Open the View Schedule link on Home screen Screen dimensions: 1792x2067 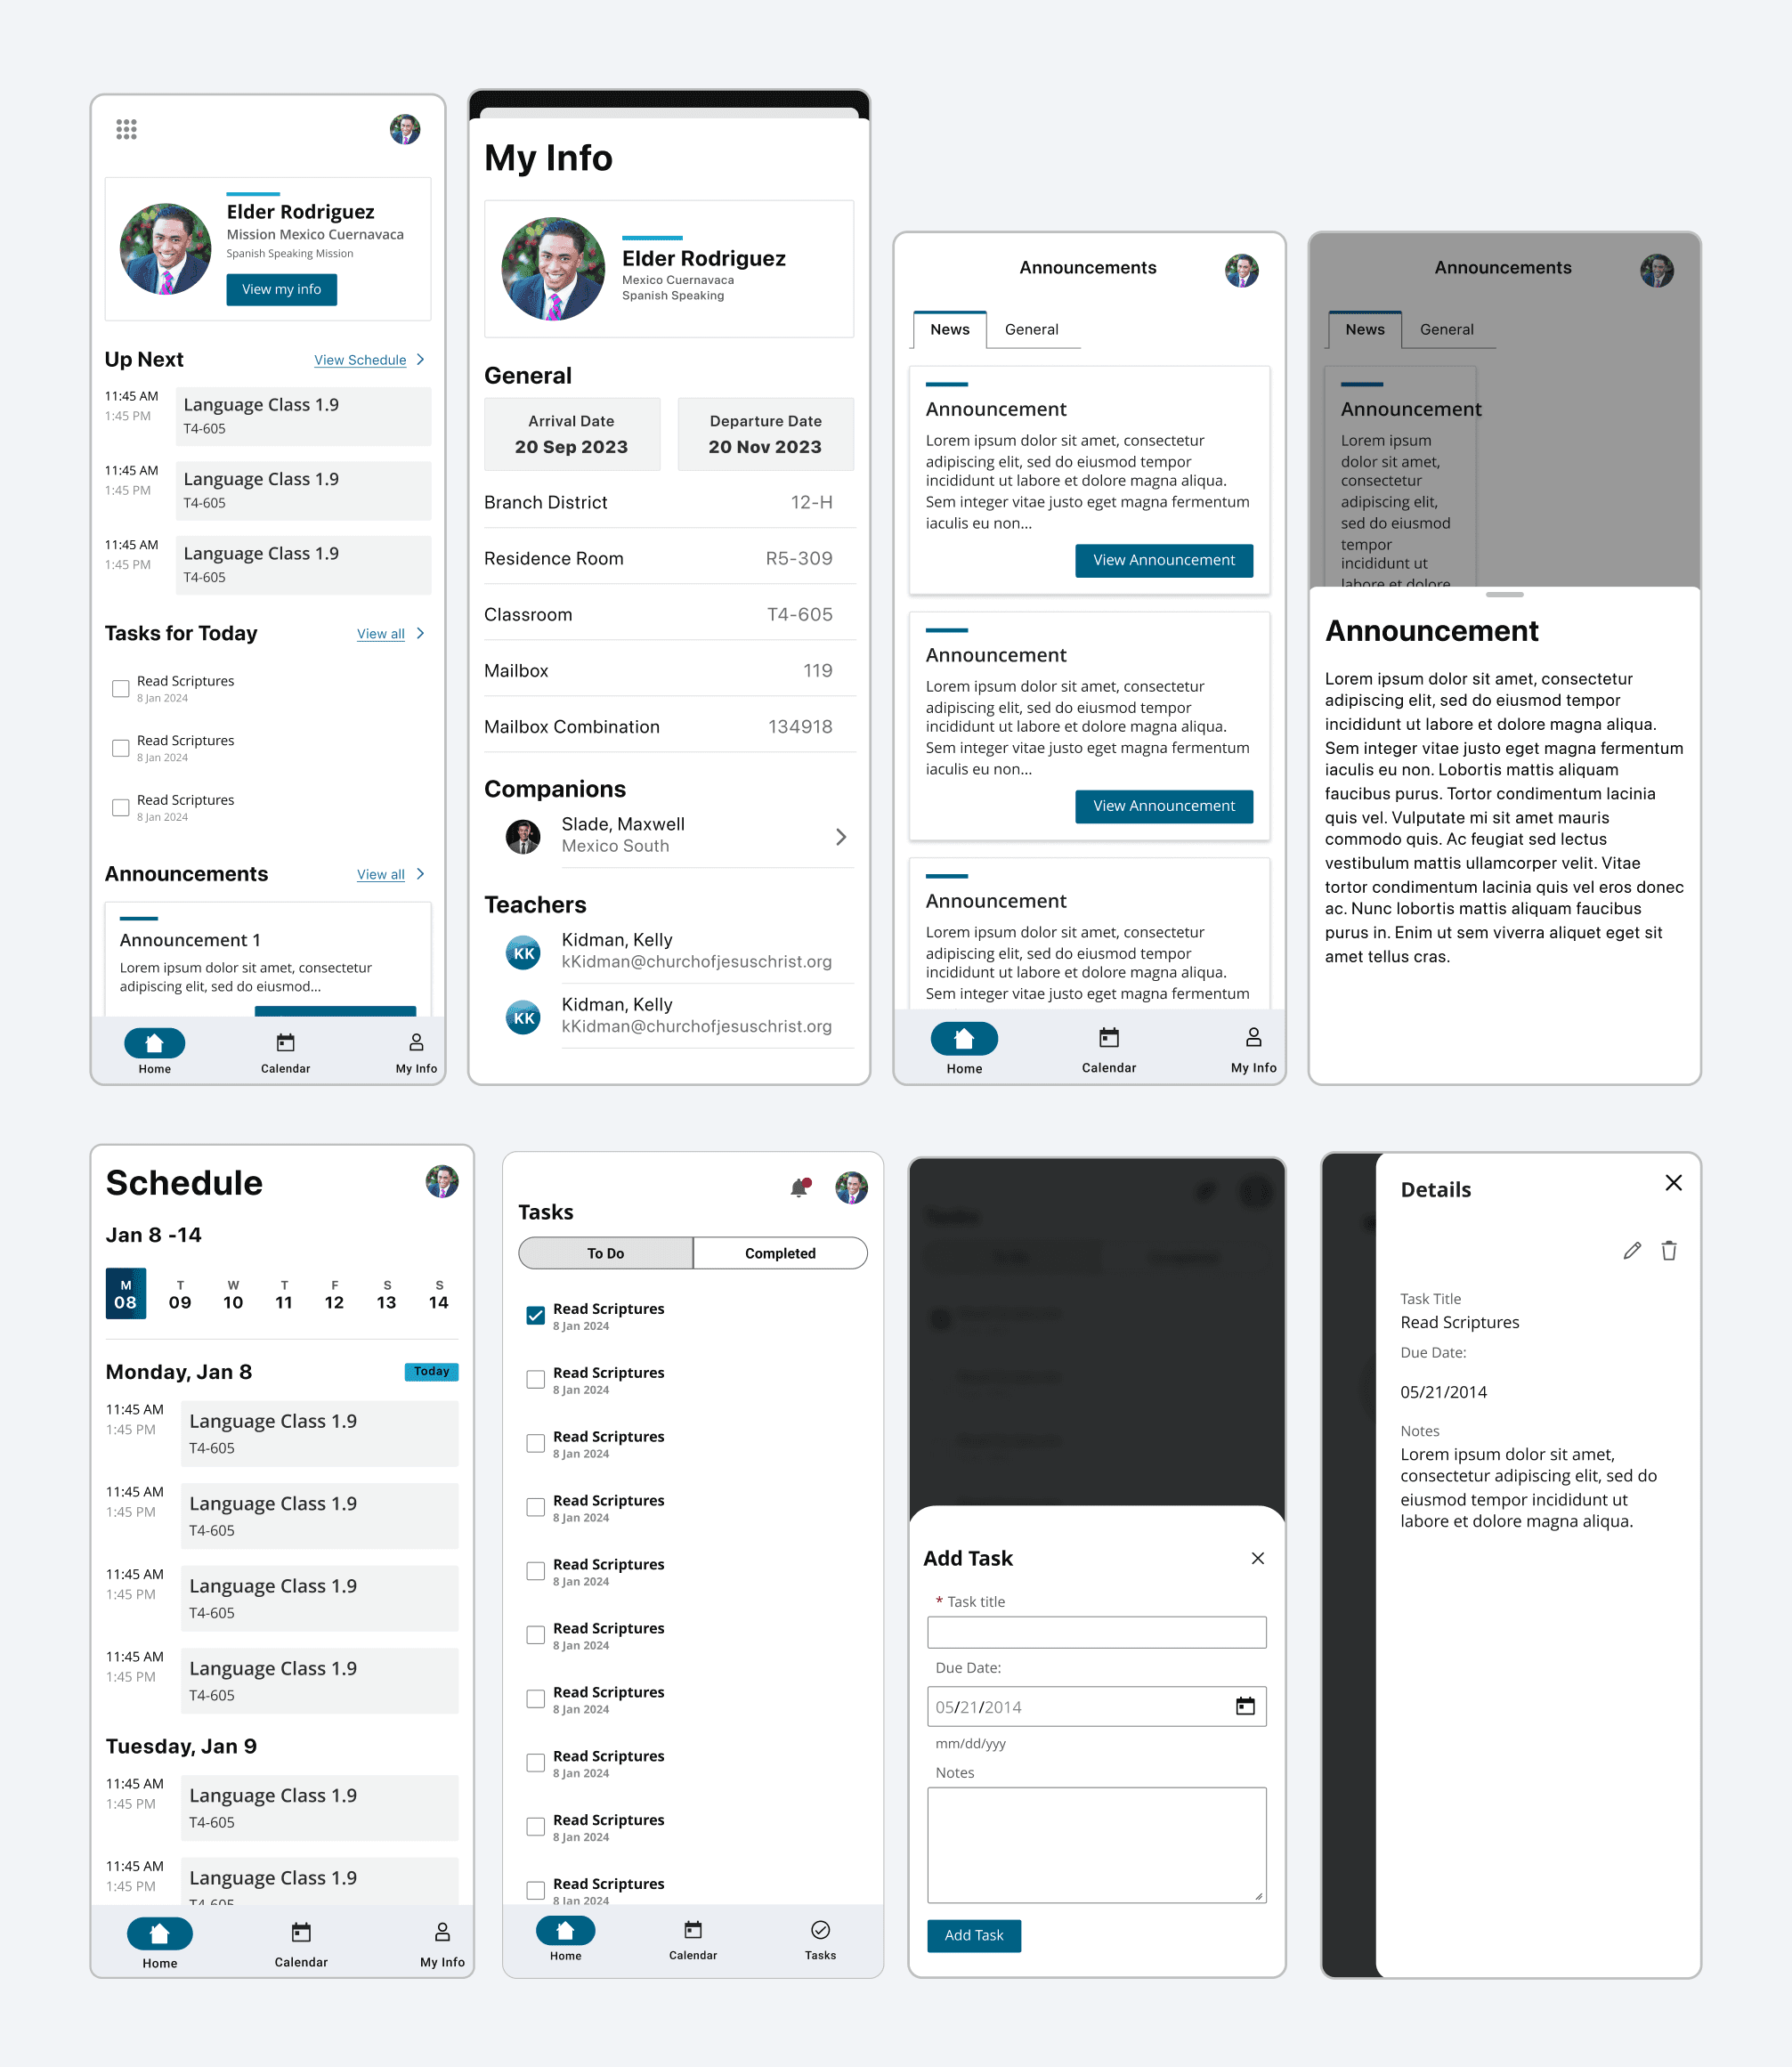[x=359, y=362]
